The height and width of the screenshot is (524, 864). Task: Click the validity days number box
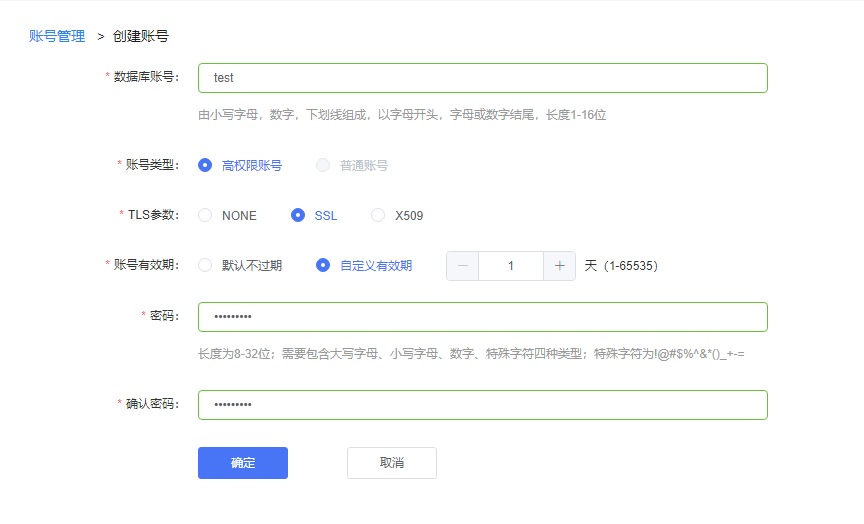[x=510, y=266]
